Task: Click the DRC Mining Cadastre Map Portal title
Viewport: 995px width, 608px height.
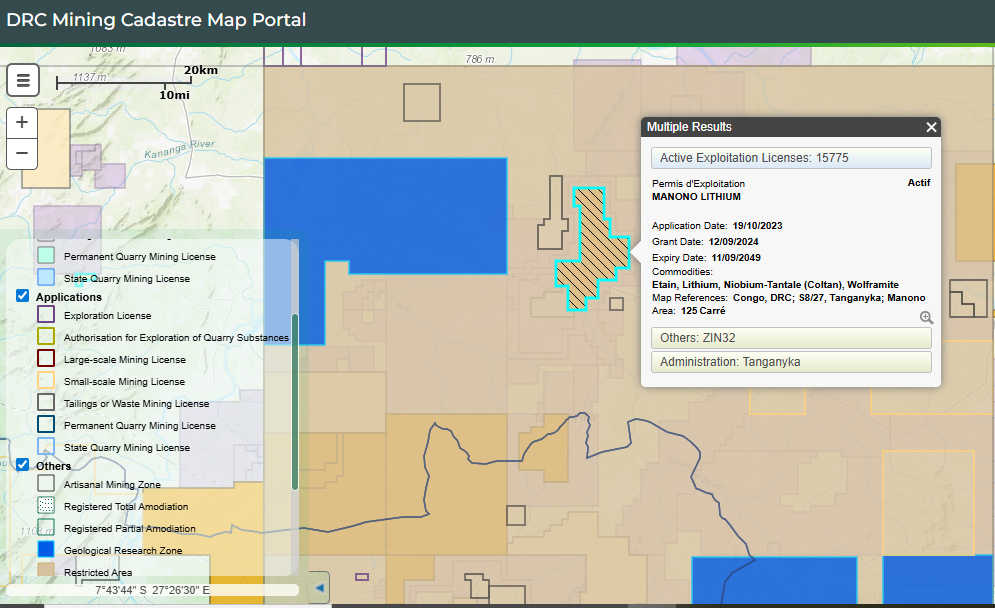Action: click(156, 20)
